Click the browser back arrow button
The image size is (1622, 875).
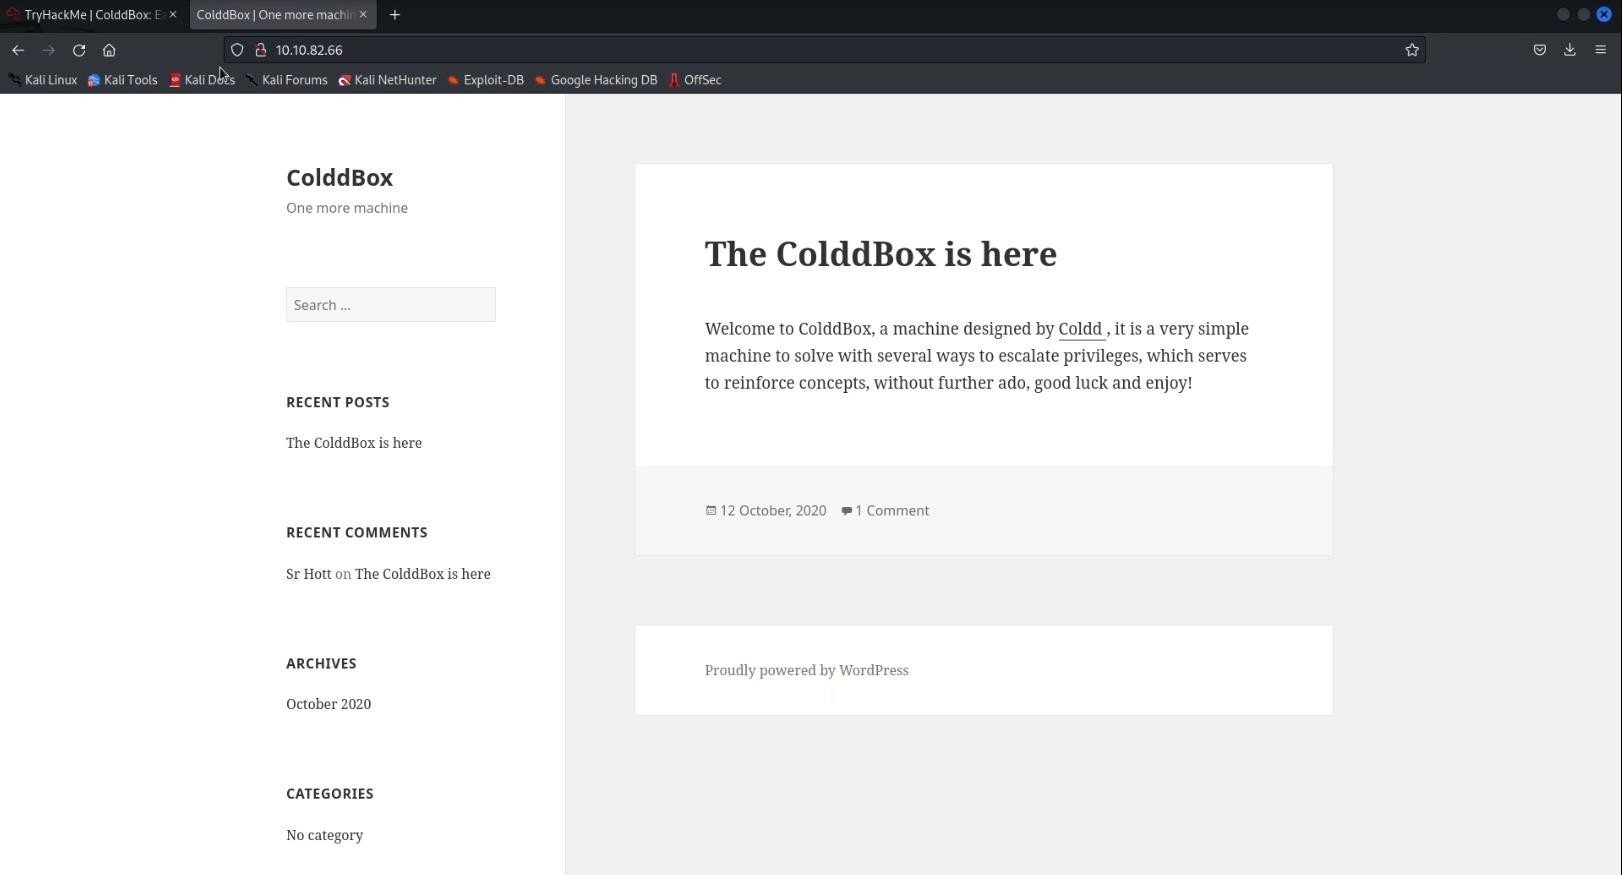tap(18, 50)
